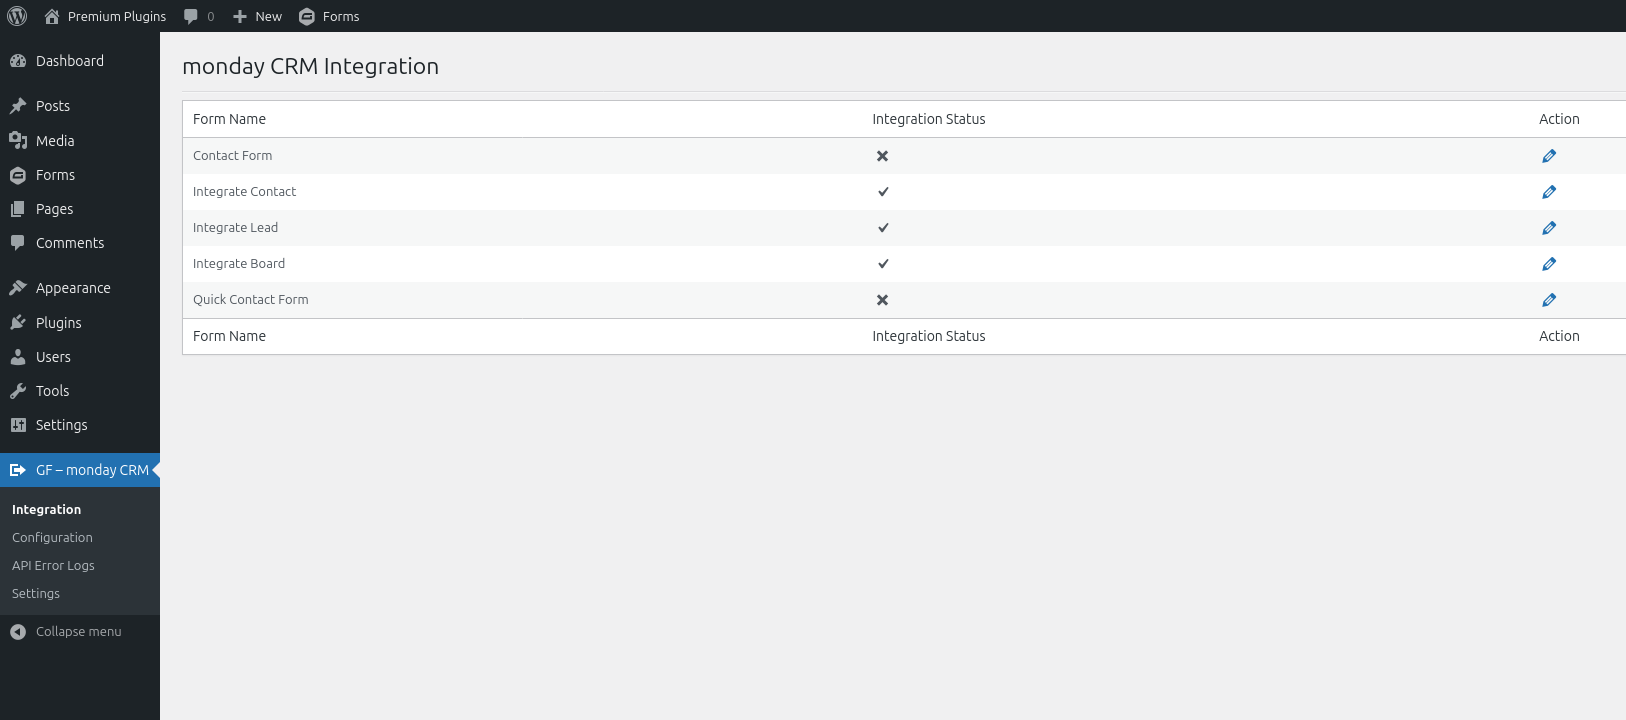Open Configuration under GF – monday CRM

tap(51, 537)
